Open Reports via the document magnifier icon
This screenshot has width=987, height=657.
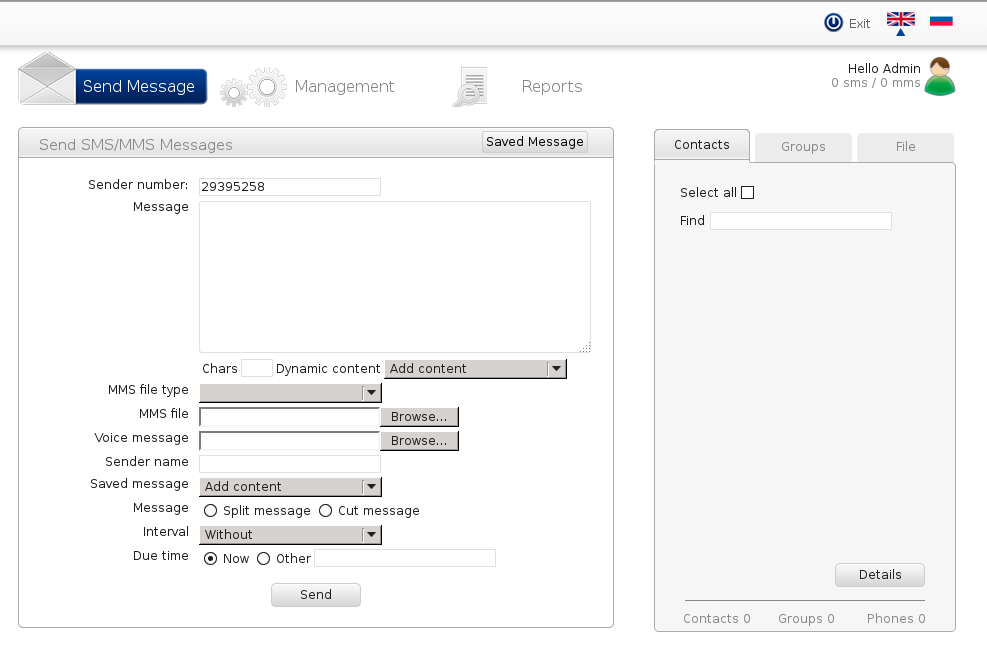pos(470,87)
